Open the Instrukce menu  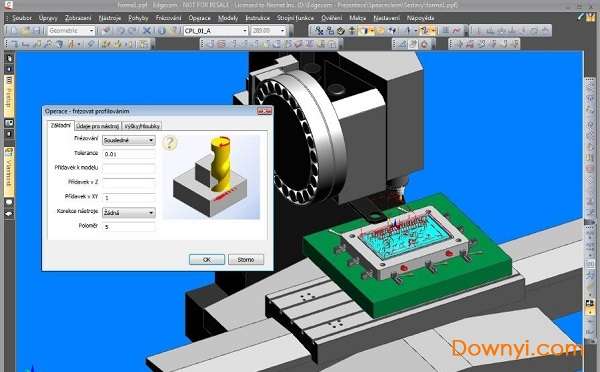[x=258, y=18]
